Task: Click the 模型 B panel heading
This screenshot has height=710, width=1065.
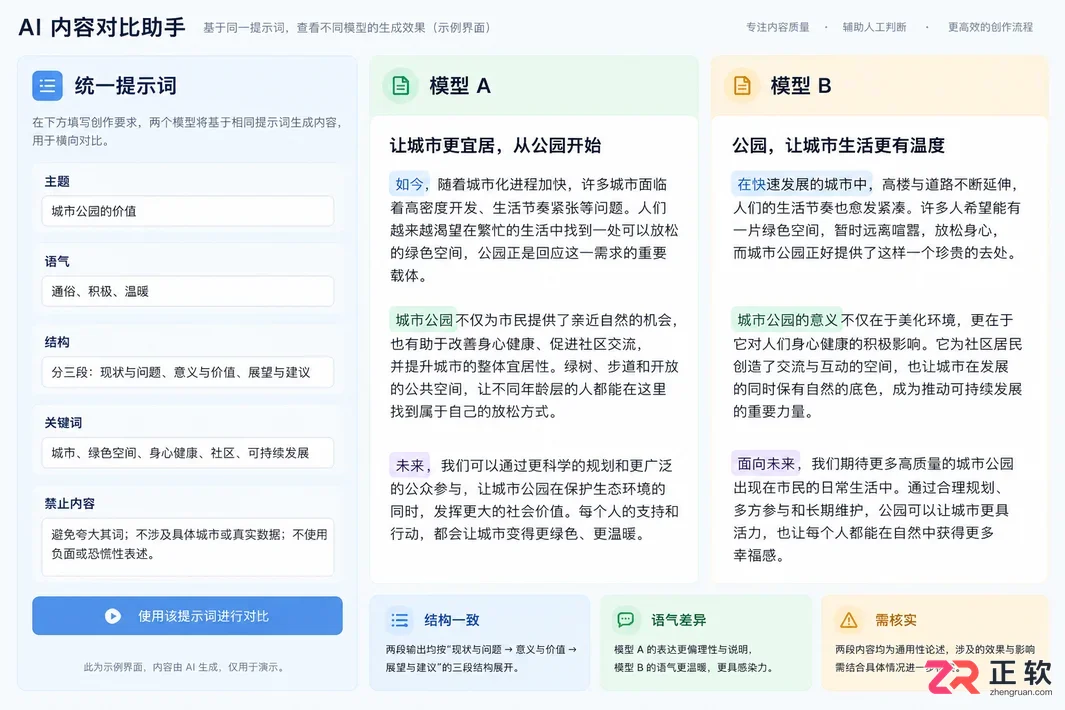Action: coord(801,86)
